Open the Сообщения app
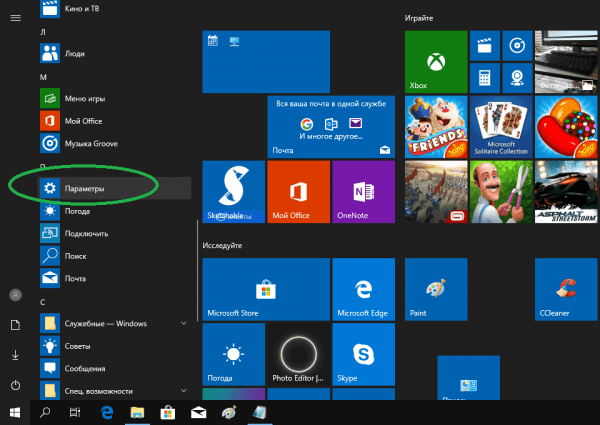The width and height of the screenshot is (600, 425). tap(115, 368)
